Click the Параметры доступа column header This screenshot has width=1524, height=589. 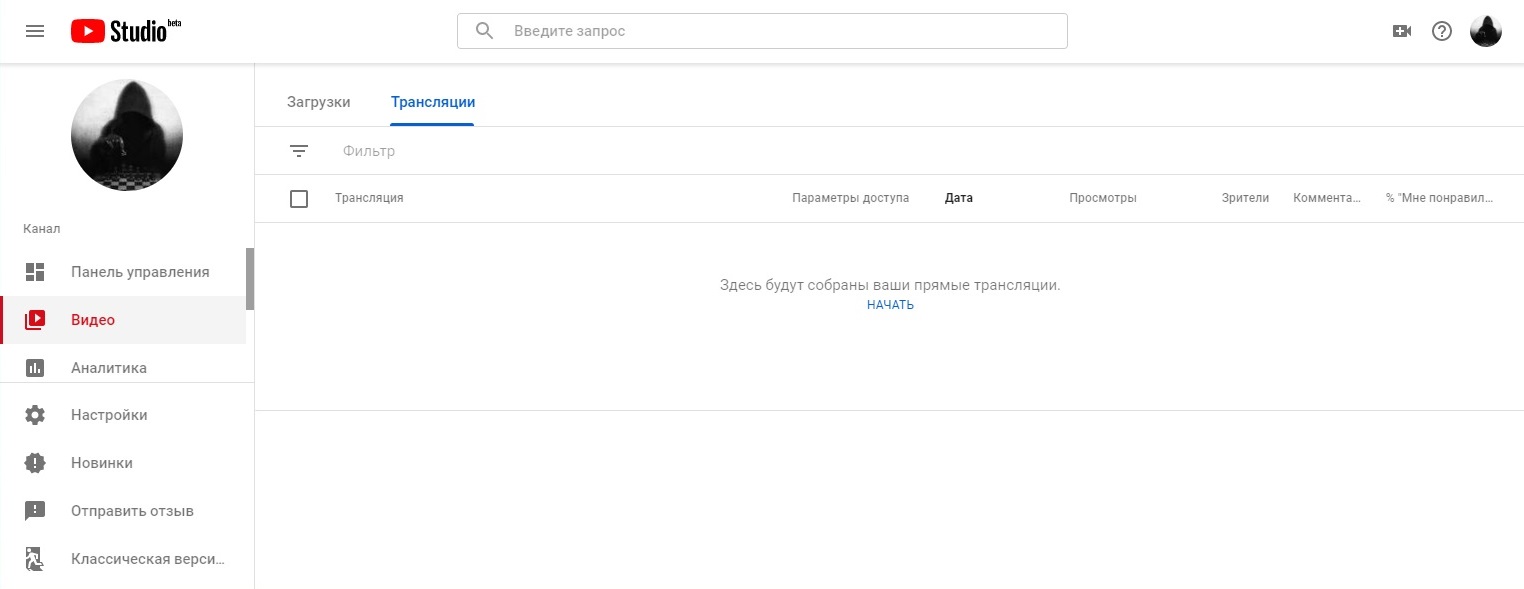pyautogui.click(x=851, y=198)
